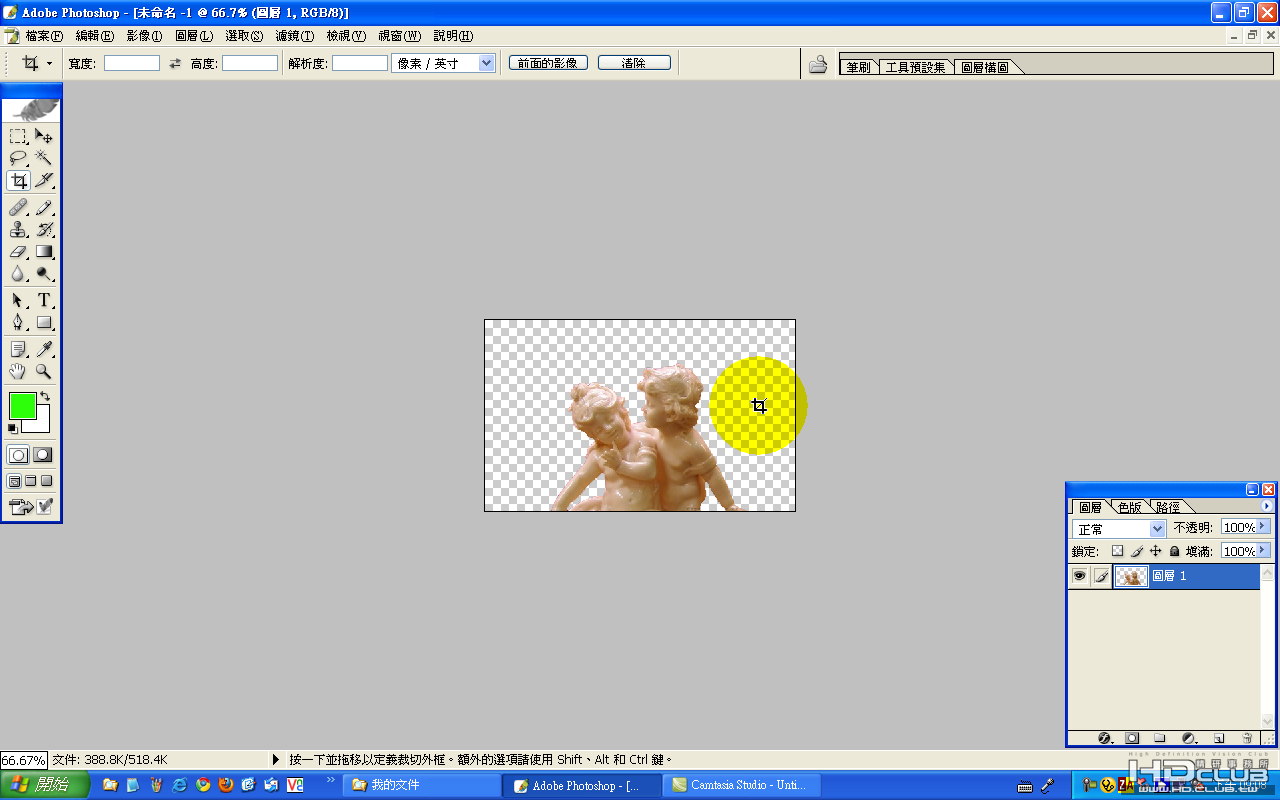Switch to the 色版 tab
The width and height of the screenshot is (1280, 800).
pyautogui.click(x=1129, y=507)
